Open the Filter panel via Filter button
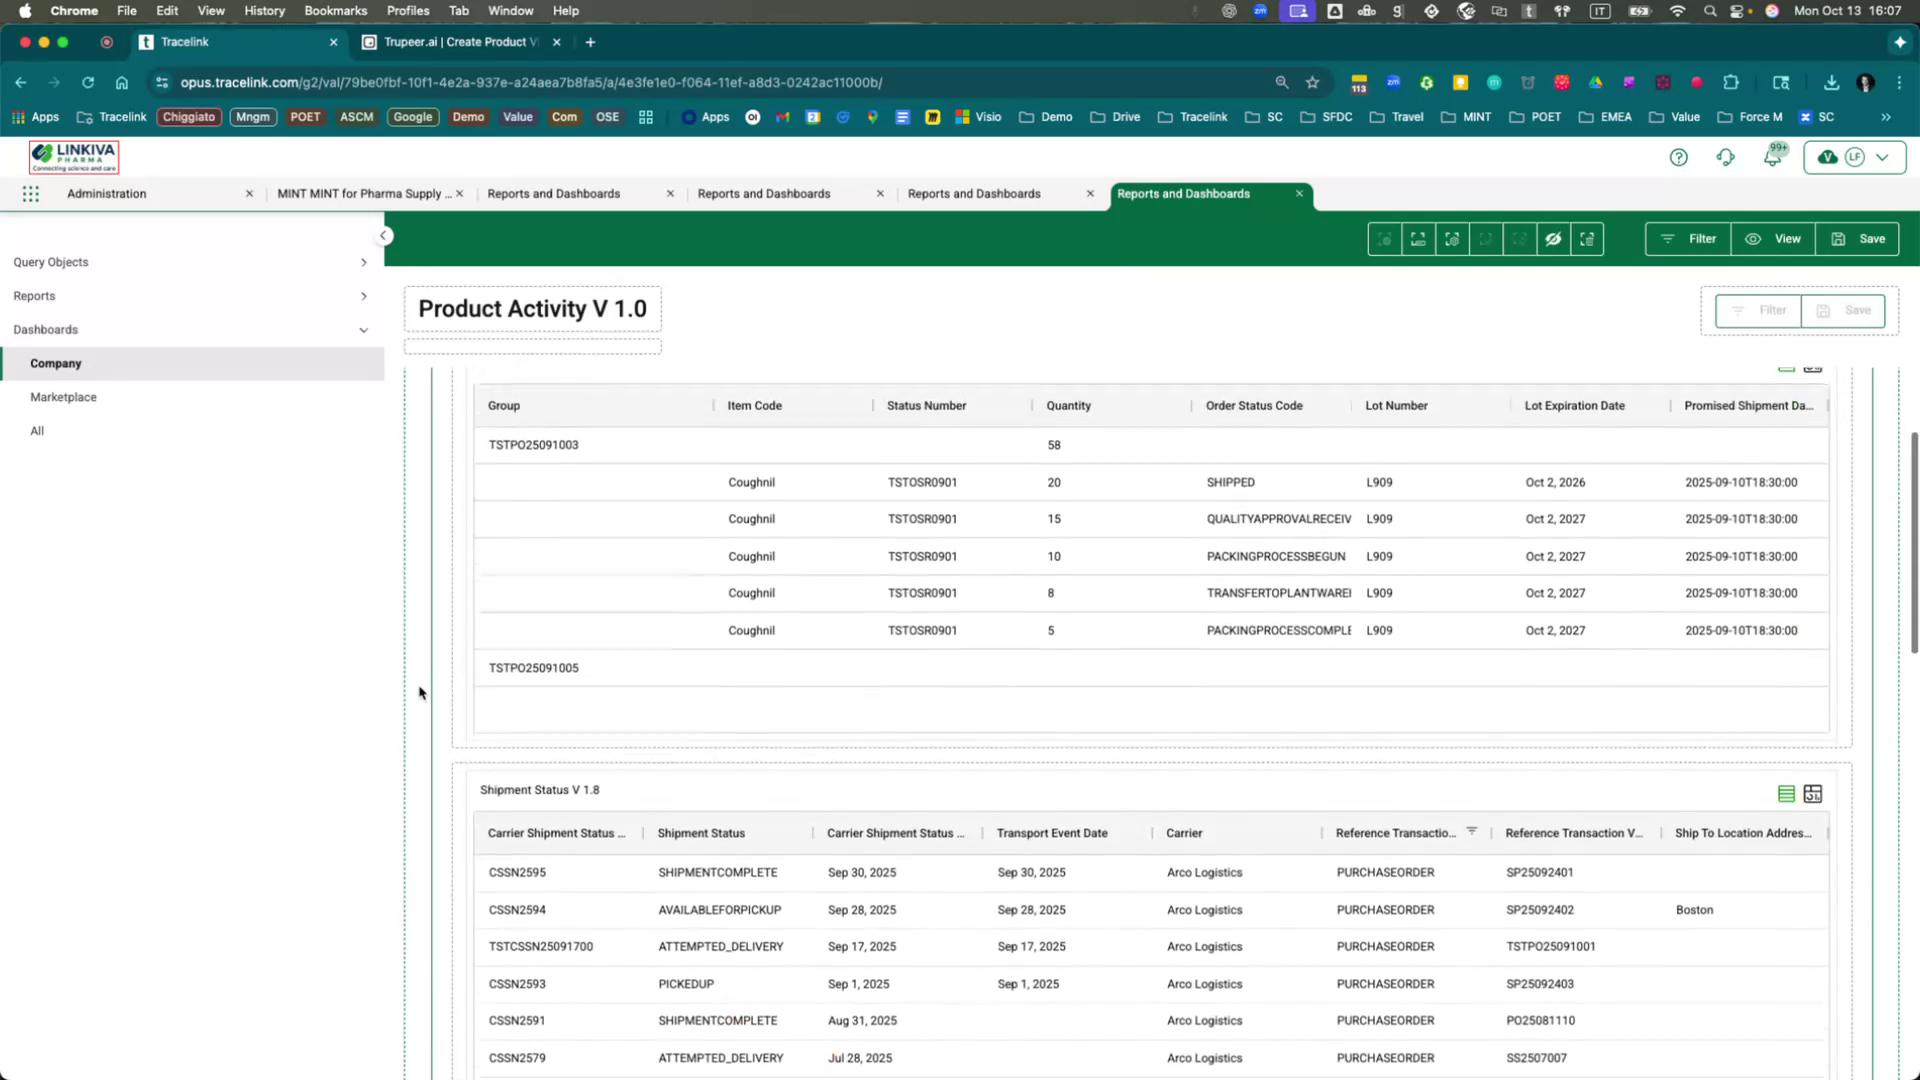The width and height of the screenshot is (1920, 1080). (x=1687, y=239)
